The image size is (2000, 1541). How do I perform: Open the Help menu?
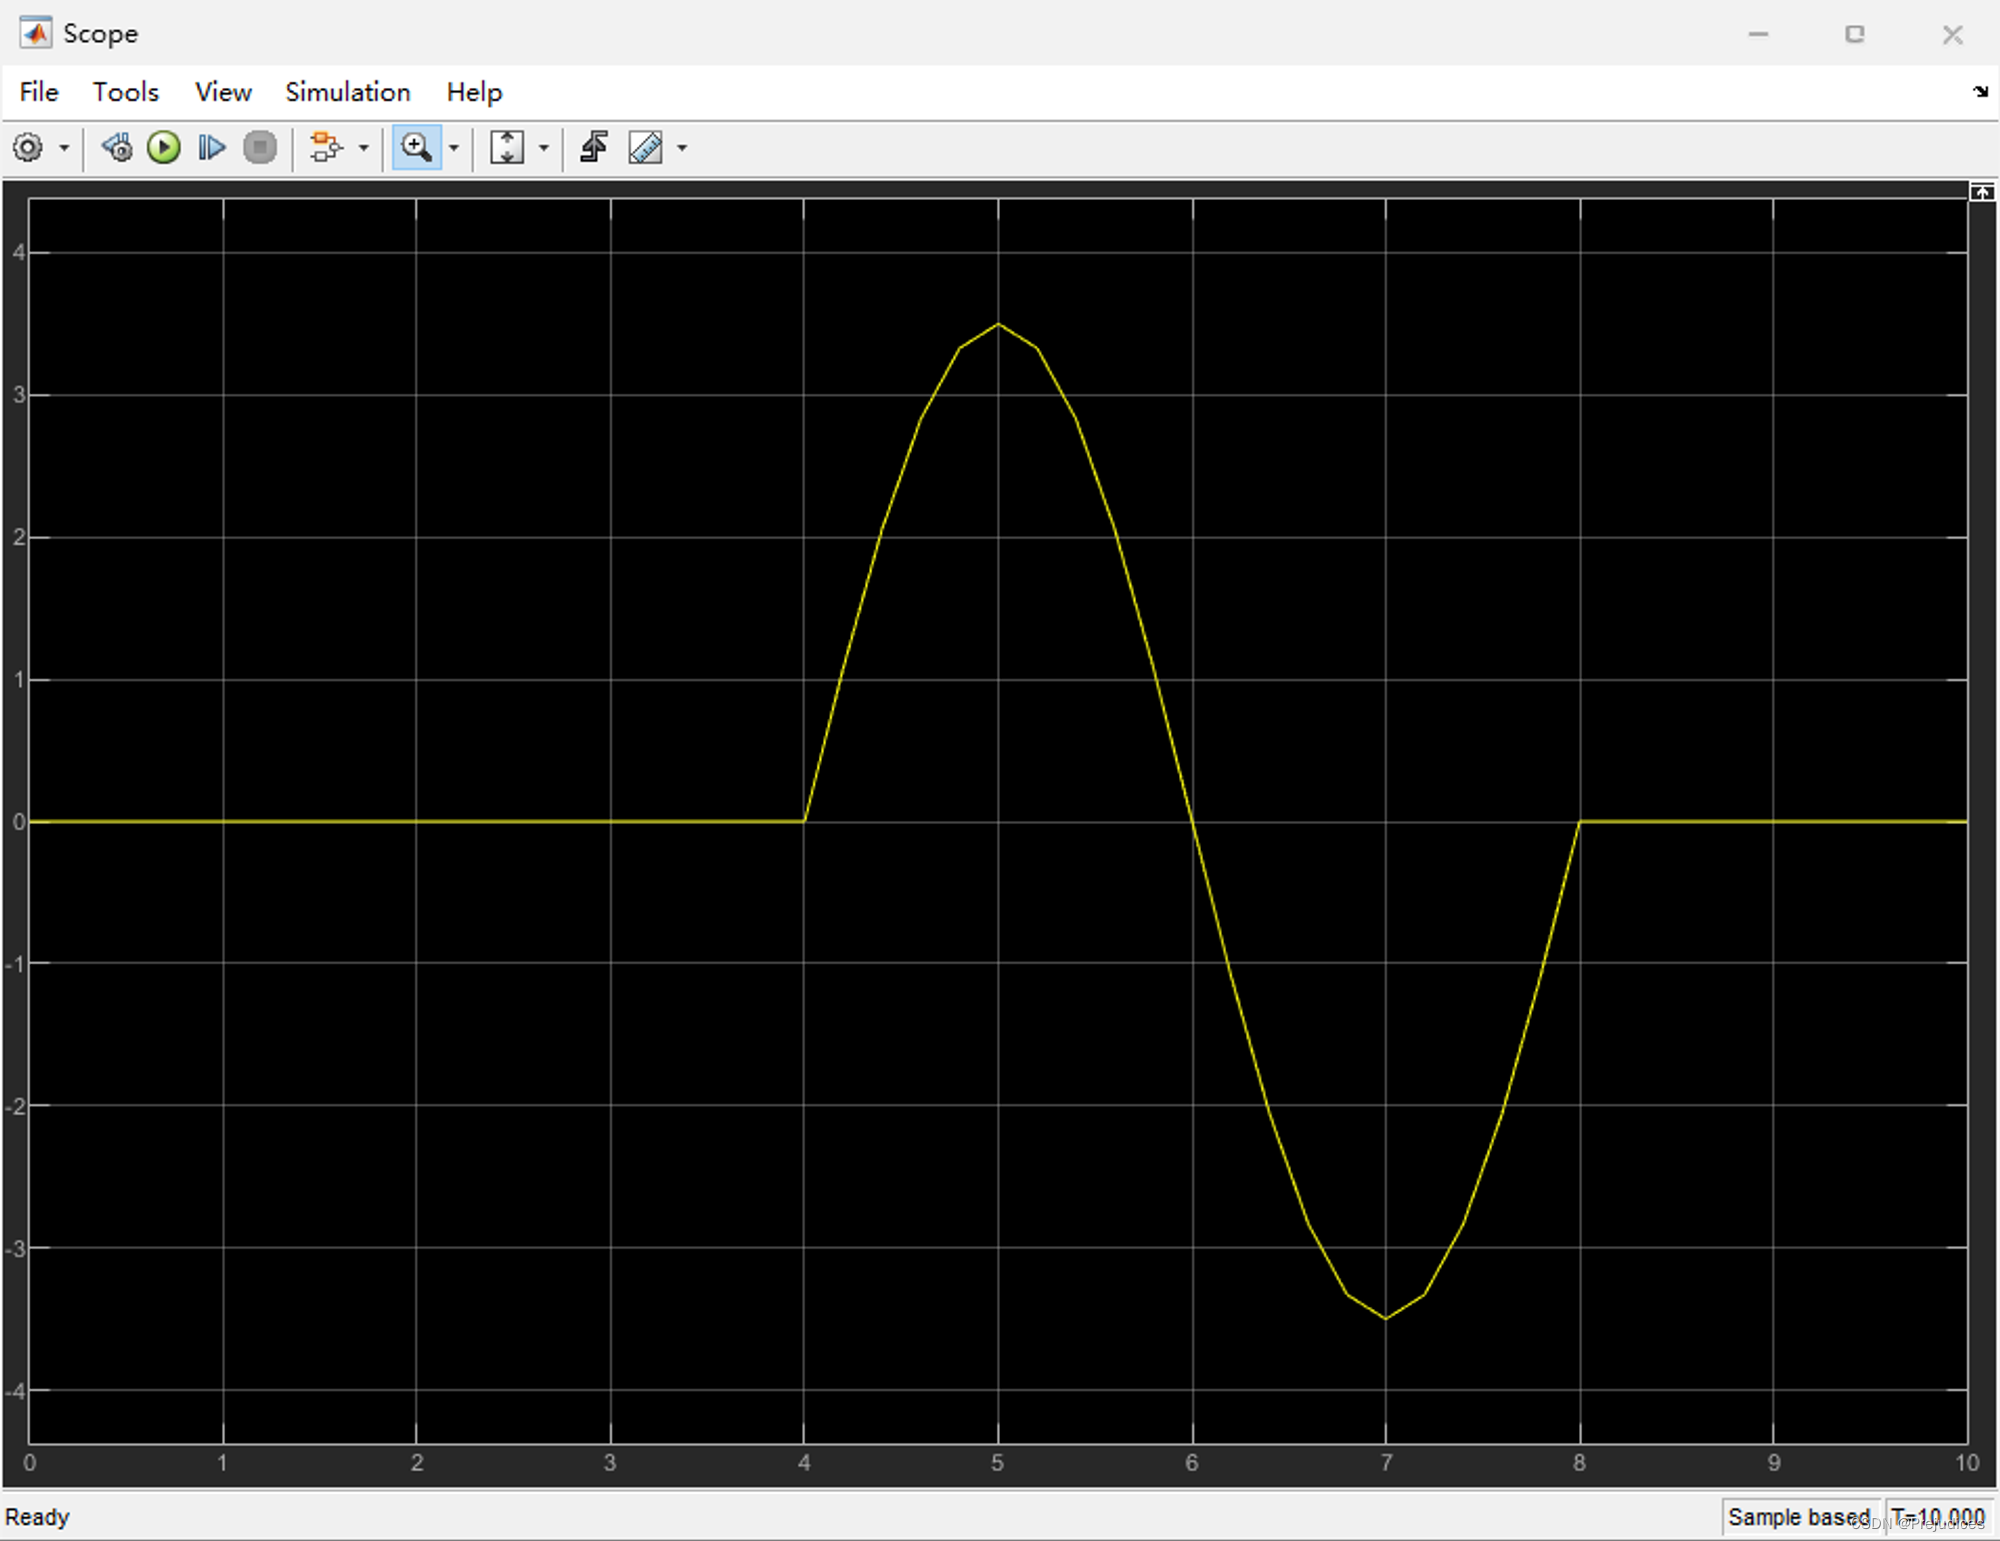[474, 92]
